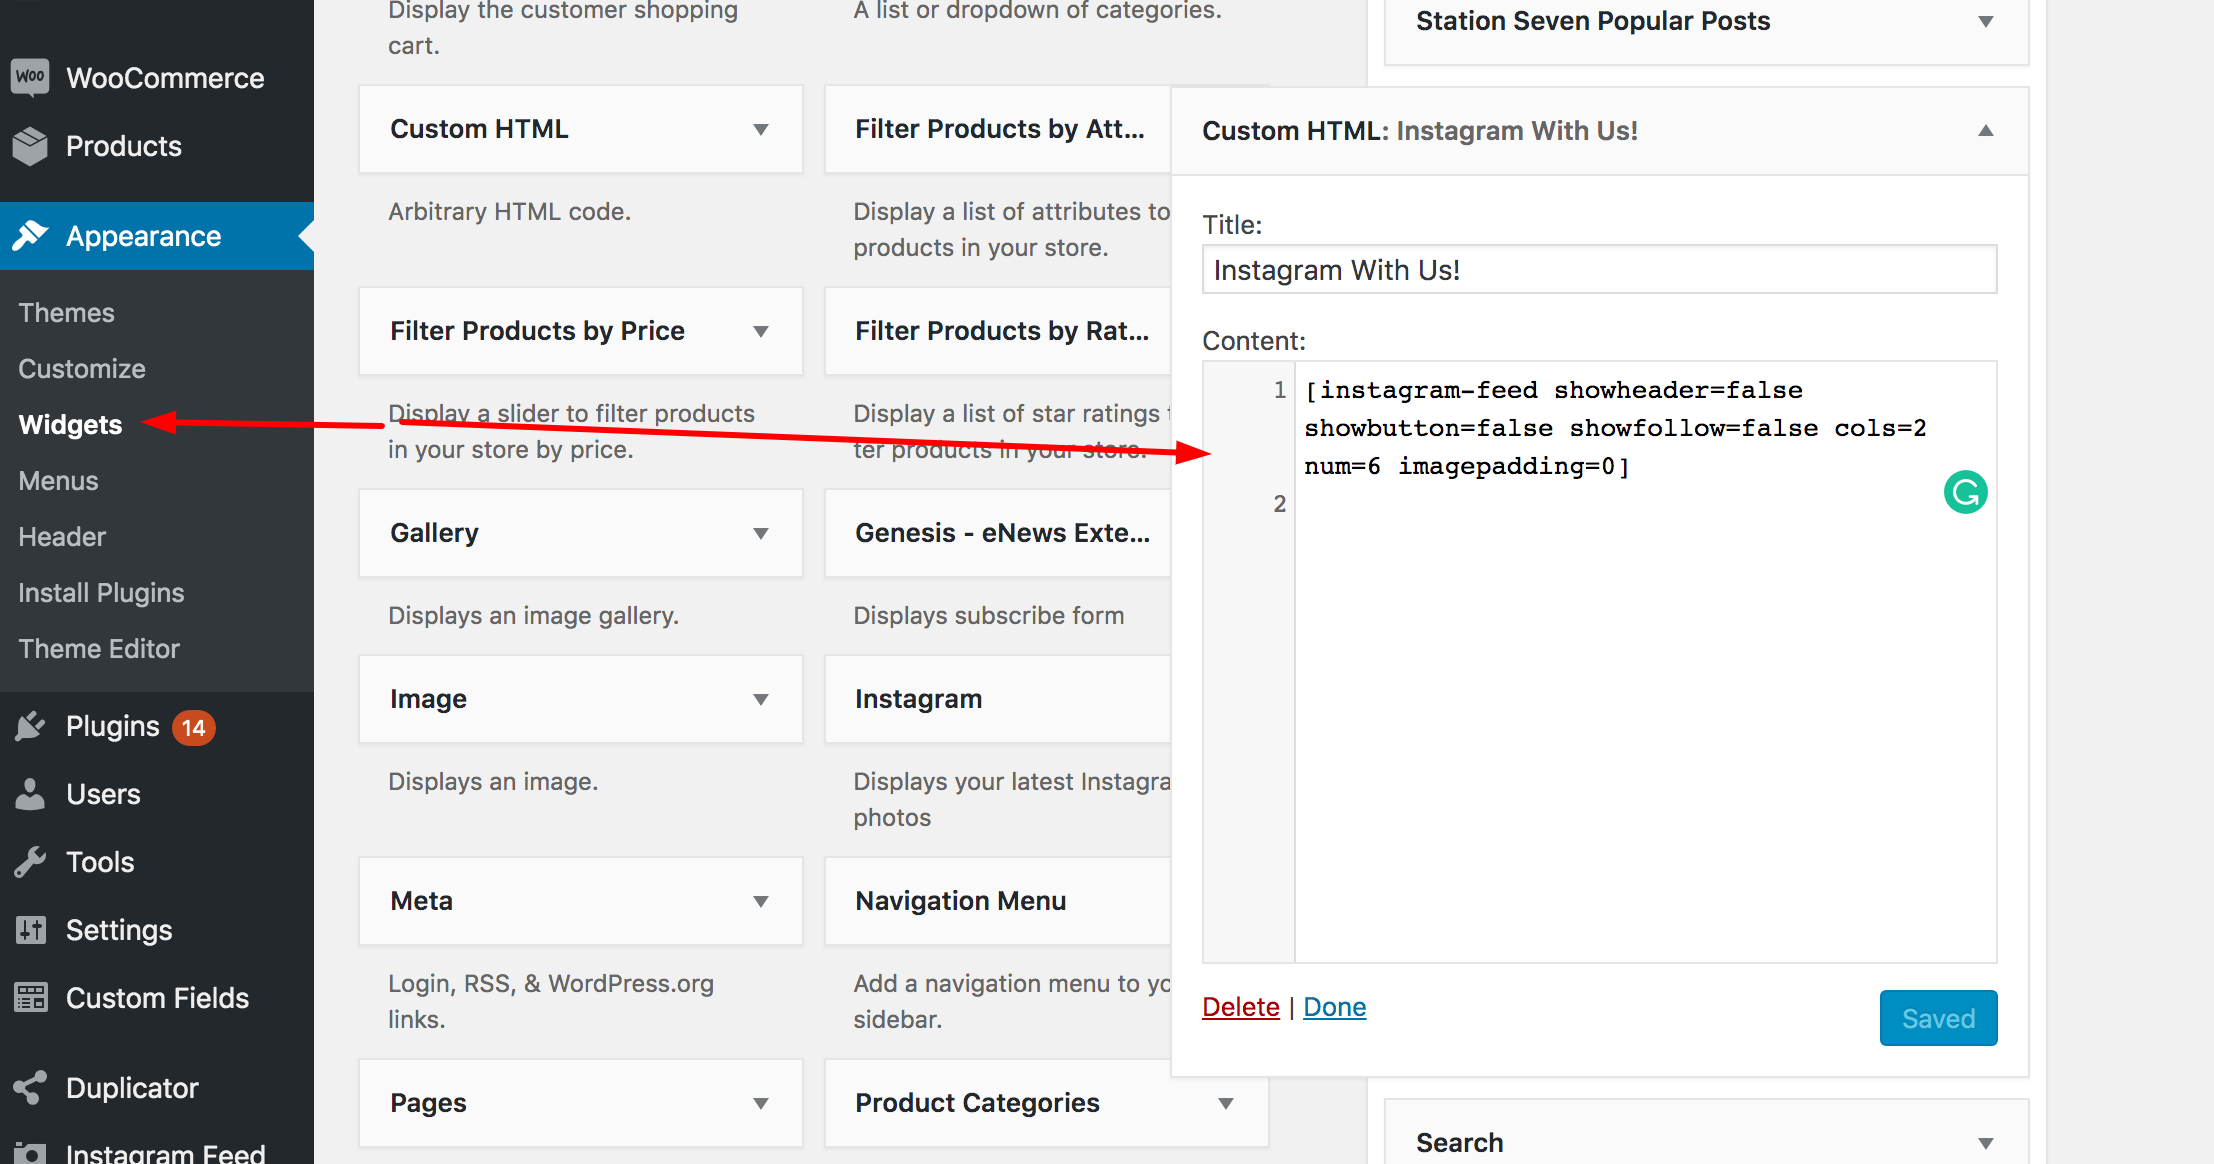Screen dimensions: 2214x1164
Task: Expand the Image widget dropdown arrow
Action: click(x=761, y=699)
